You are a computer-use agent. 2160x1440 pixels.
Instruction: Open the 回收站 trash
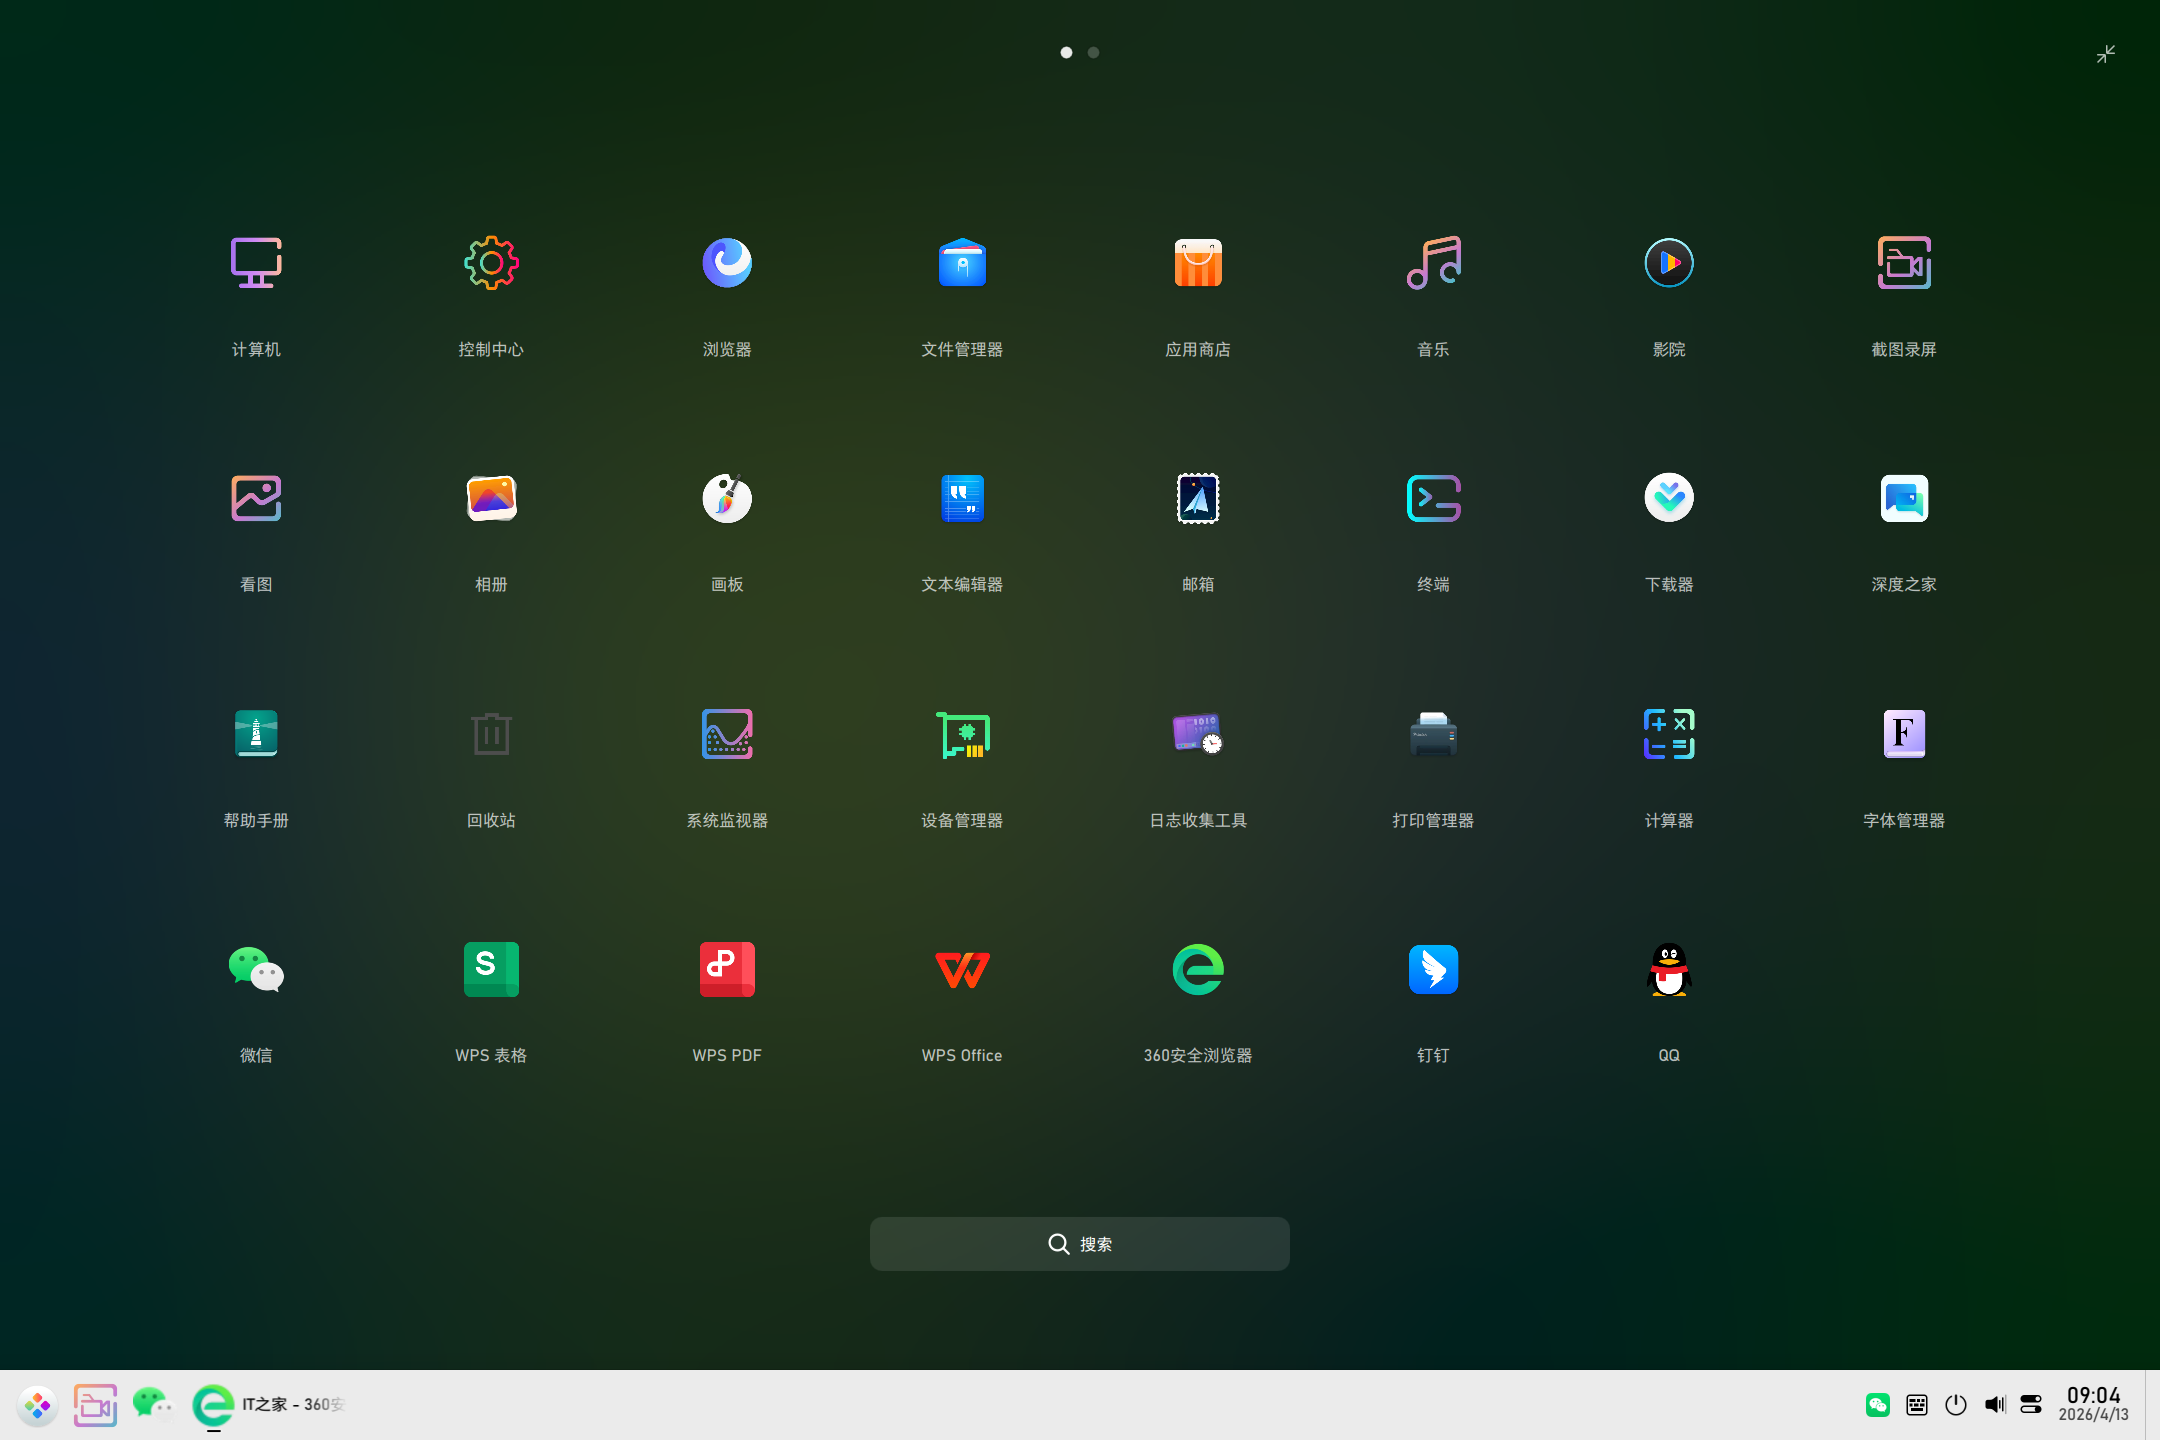point(491,733)
